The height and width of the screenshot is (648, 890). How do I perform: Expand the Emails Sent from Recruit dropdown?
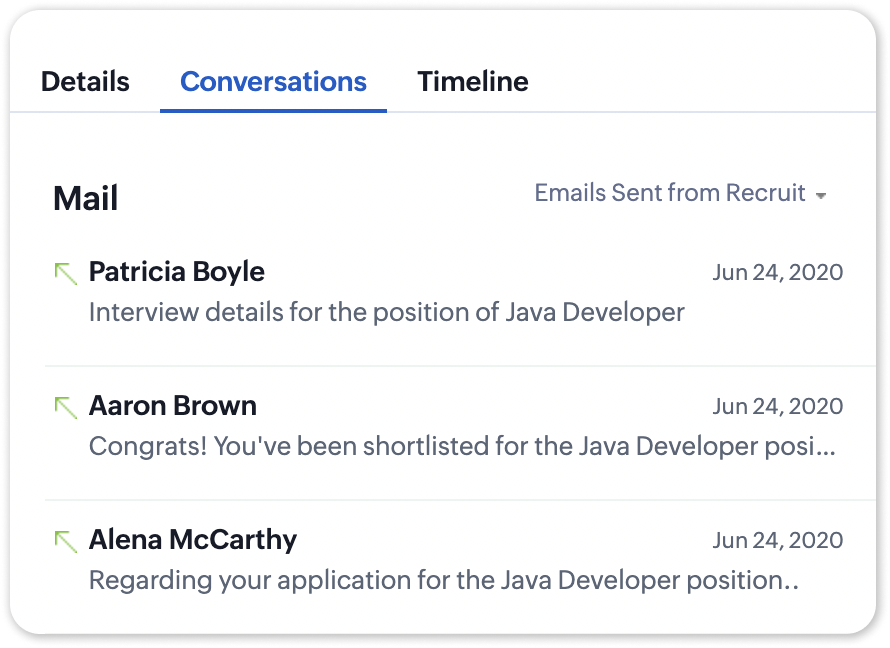(x=670, y=193)
